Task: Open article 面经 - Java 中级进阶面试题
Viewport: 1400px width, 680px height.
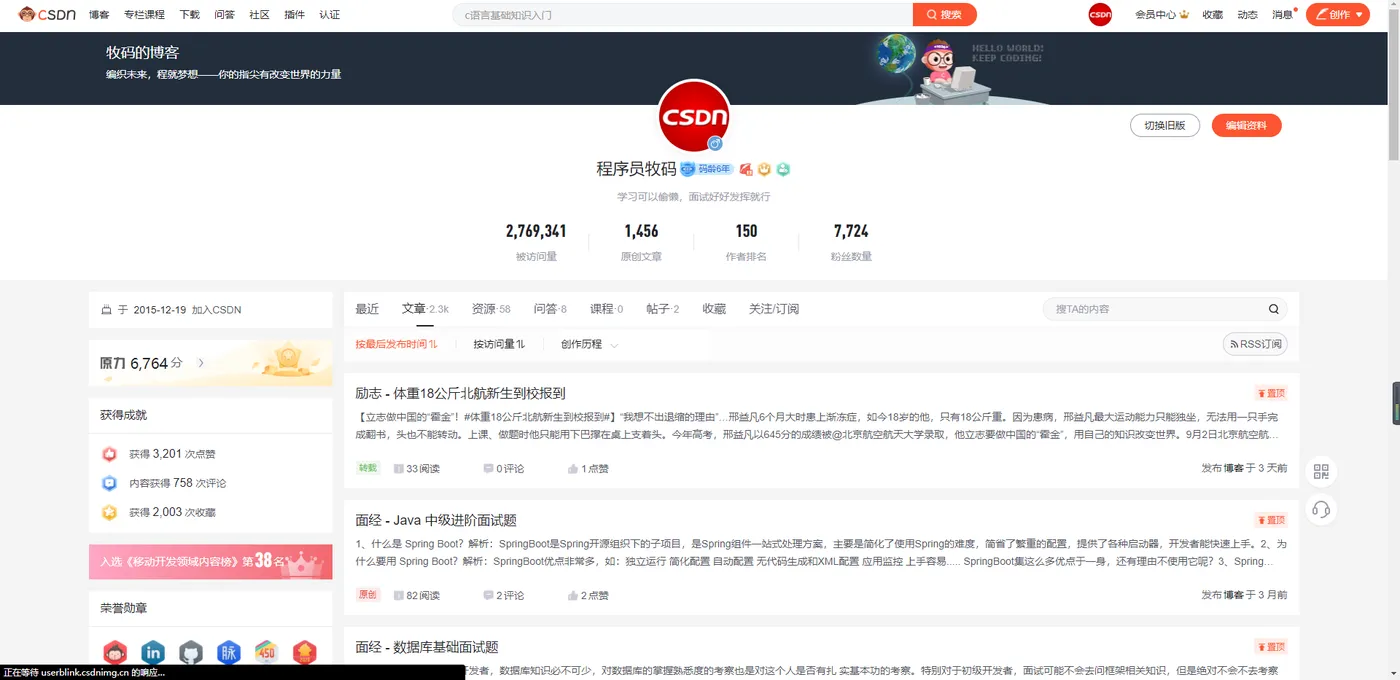Action: [x=436, y=520]
